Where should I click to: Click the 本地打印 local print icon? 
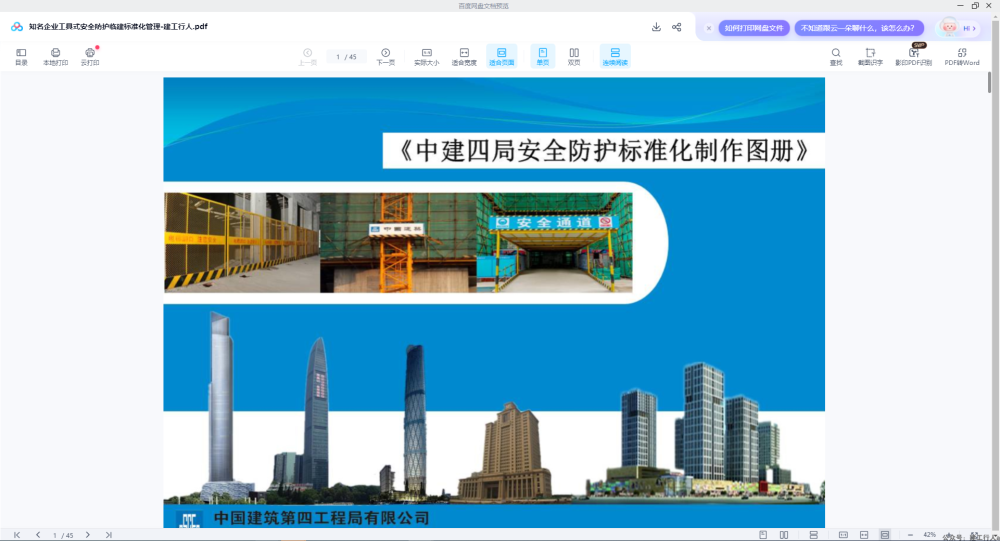(55, 56)
